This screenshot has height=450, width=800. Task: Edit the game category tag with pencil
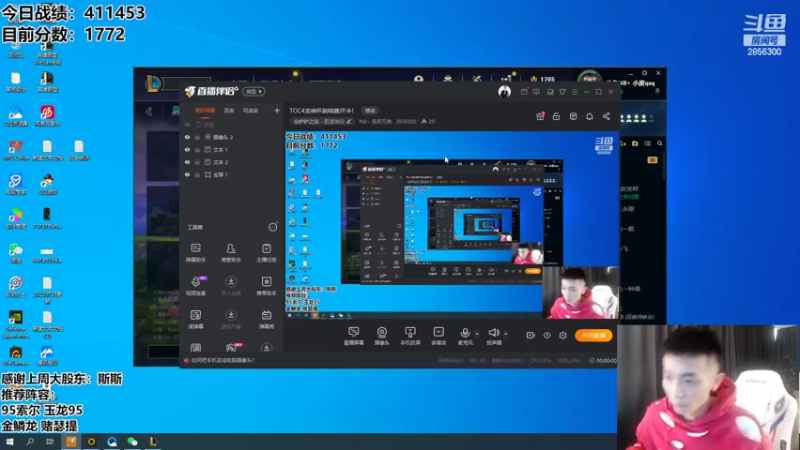tap(322, 121)
